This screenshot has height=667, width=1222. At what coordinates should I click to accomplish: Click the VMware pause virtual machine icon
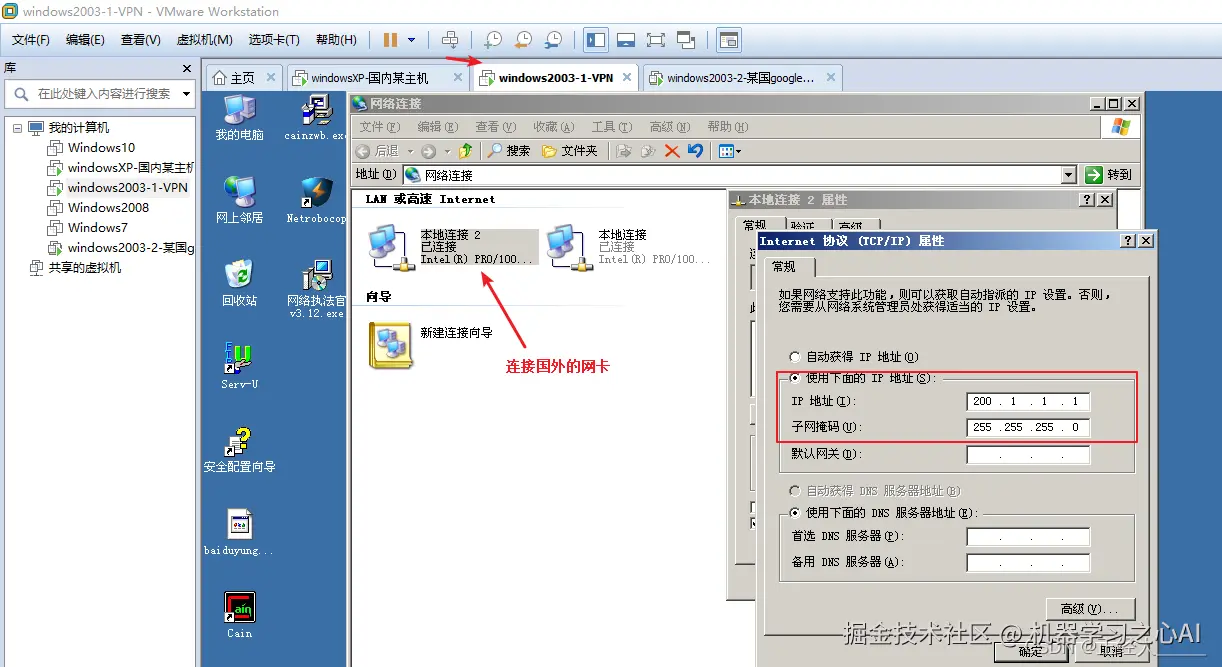pos(390,40)
